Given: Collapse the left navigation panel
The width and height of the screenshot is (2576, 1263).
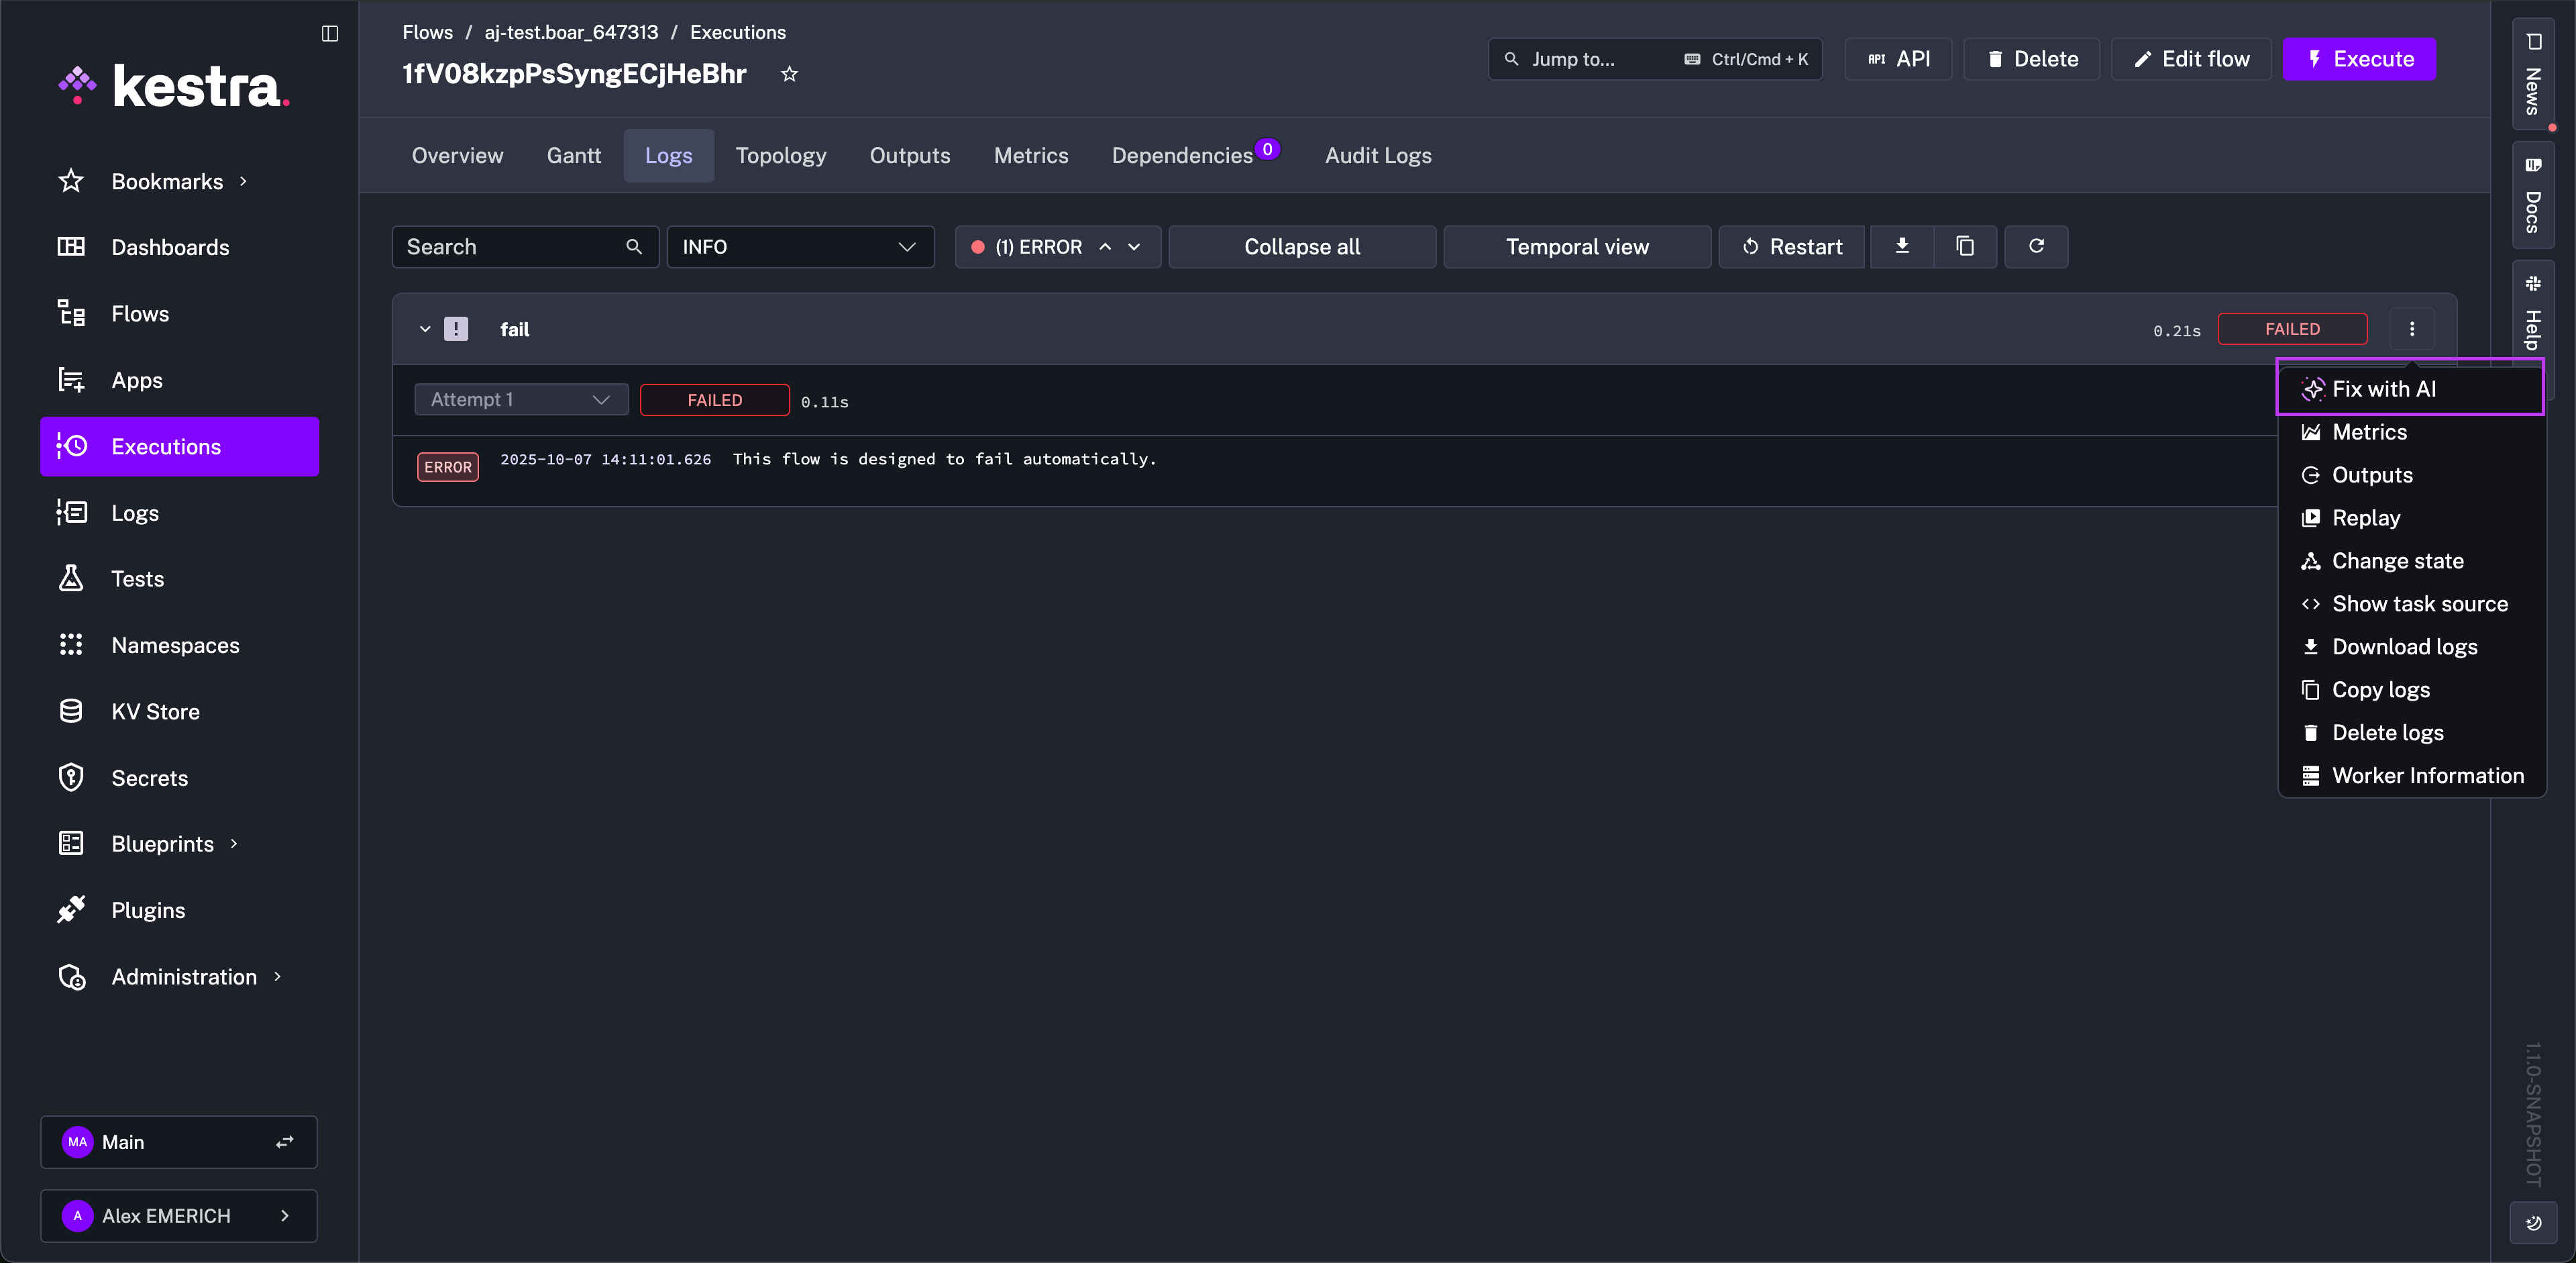Looking at the screenshot, I should 330,33.
